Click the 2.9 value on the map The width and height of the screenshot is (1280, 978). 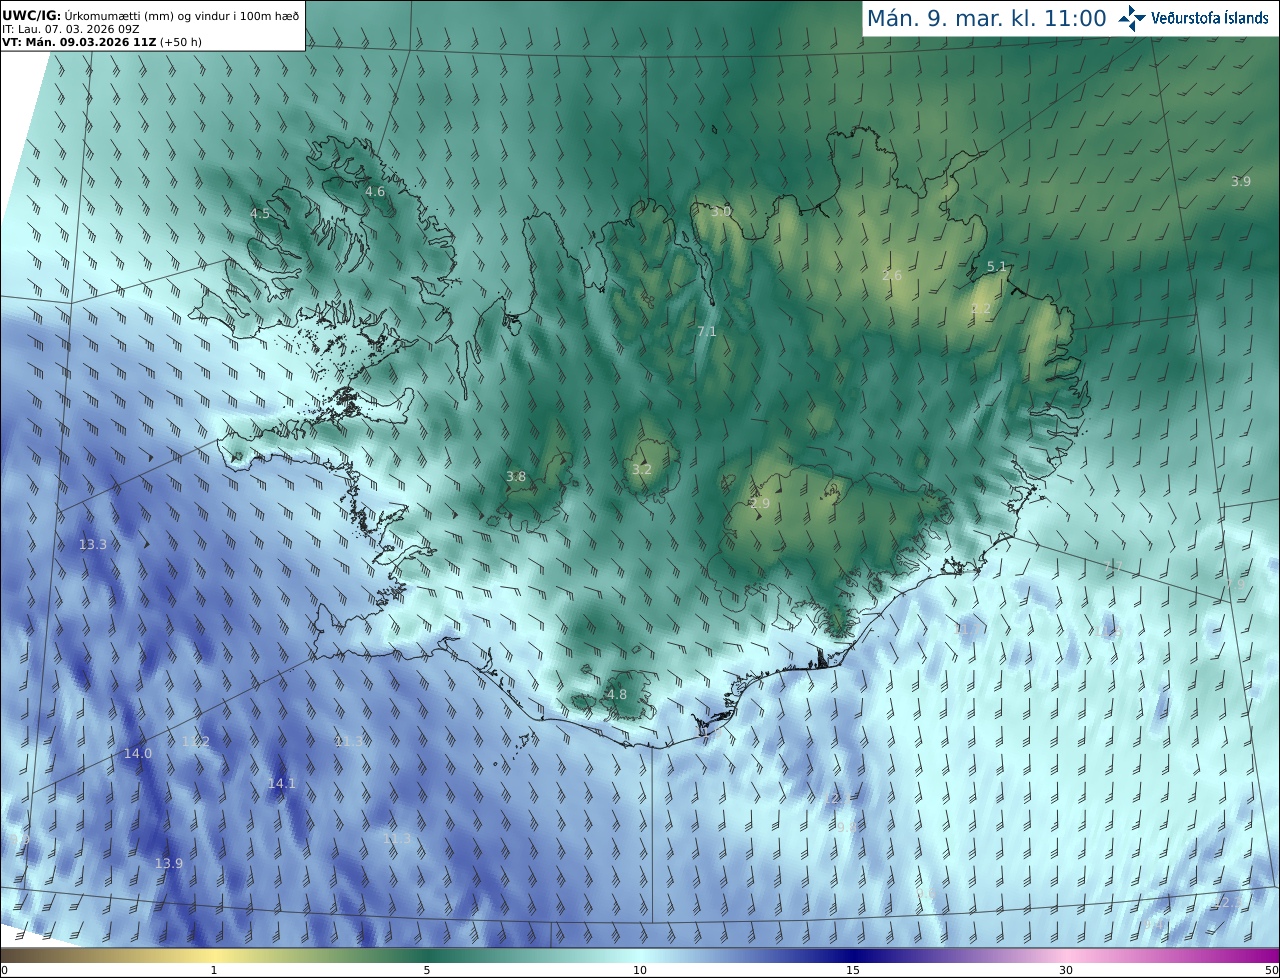pyautogui.click(x=760, y=504)
